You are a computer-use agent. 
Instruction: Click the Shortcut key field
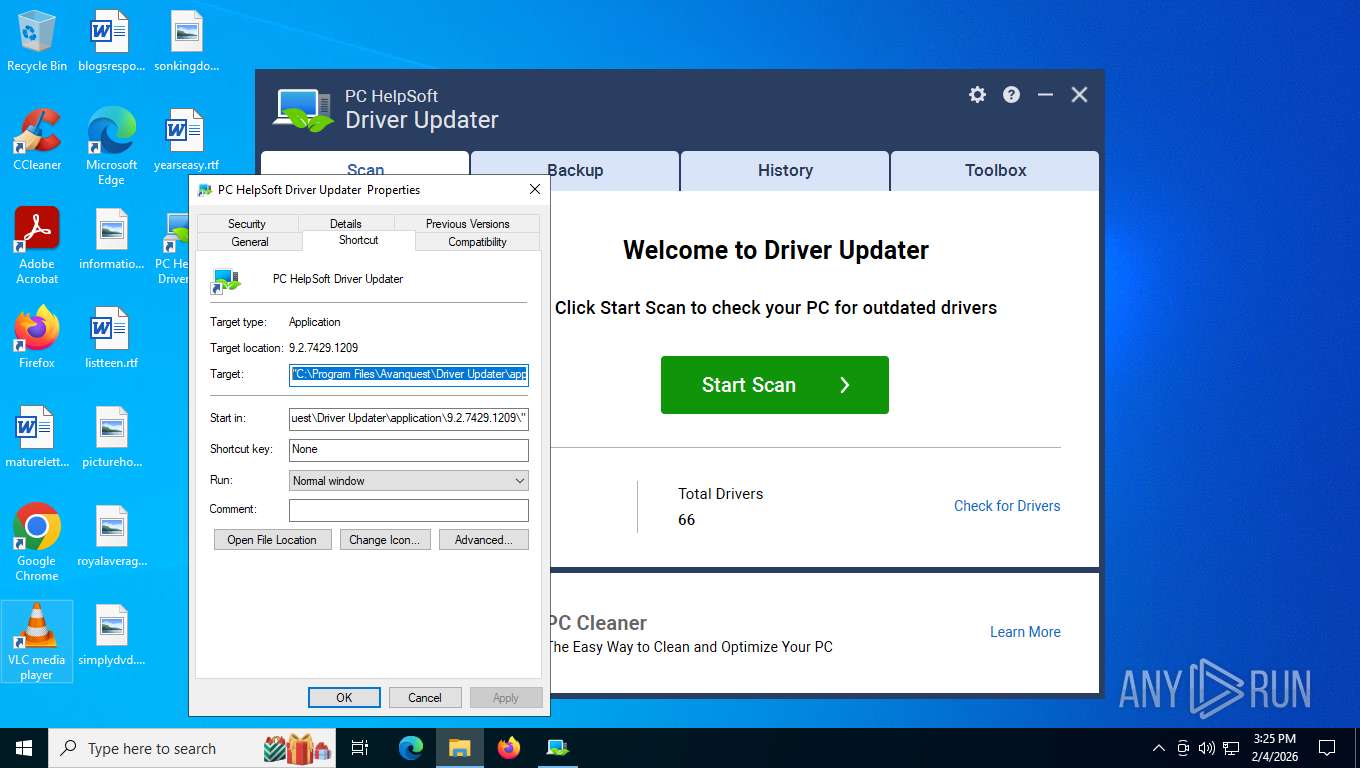409,450
